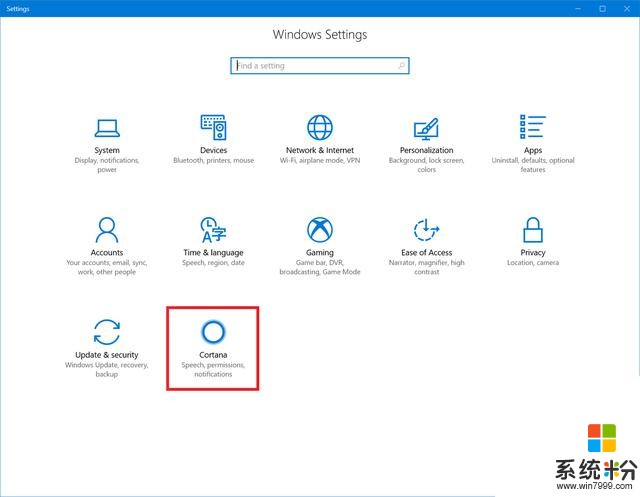
Task: Click 'Wi-Fi, airplane mode, VPN' description
Action: pyautogui.click(x=320, y=160)
